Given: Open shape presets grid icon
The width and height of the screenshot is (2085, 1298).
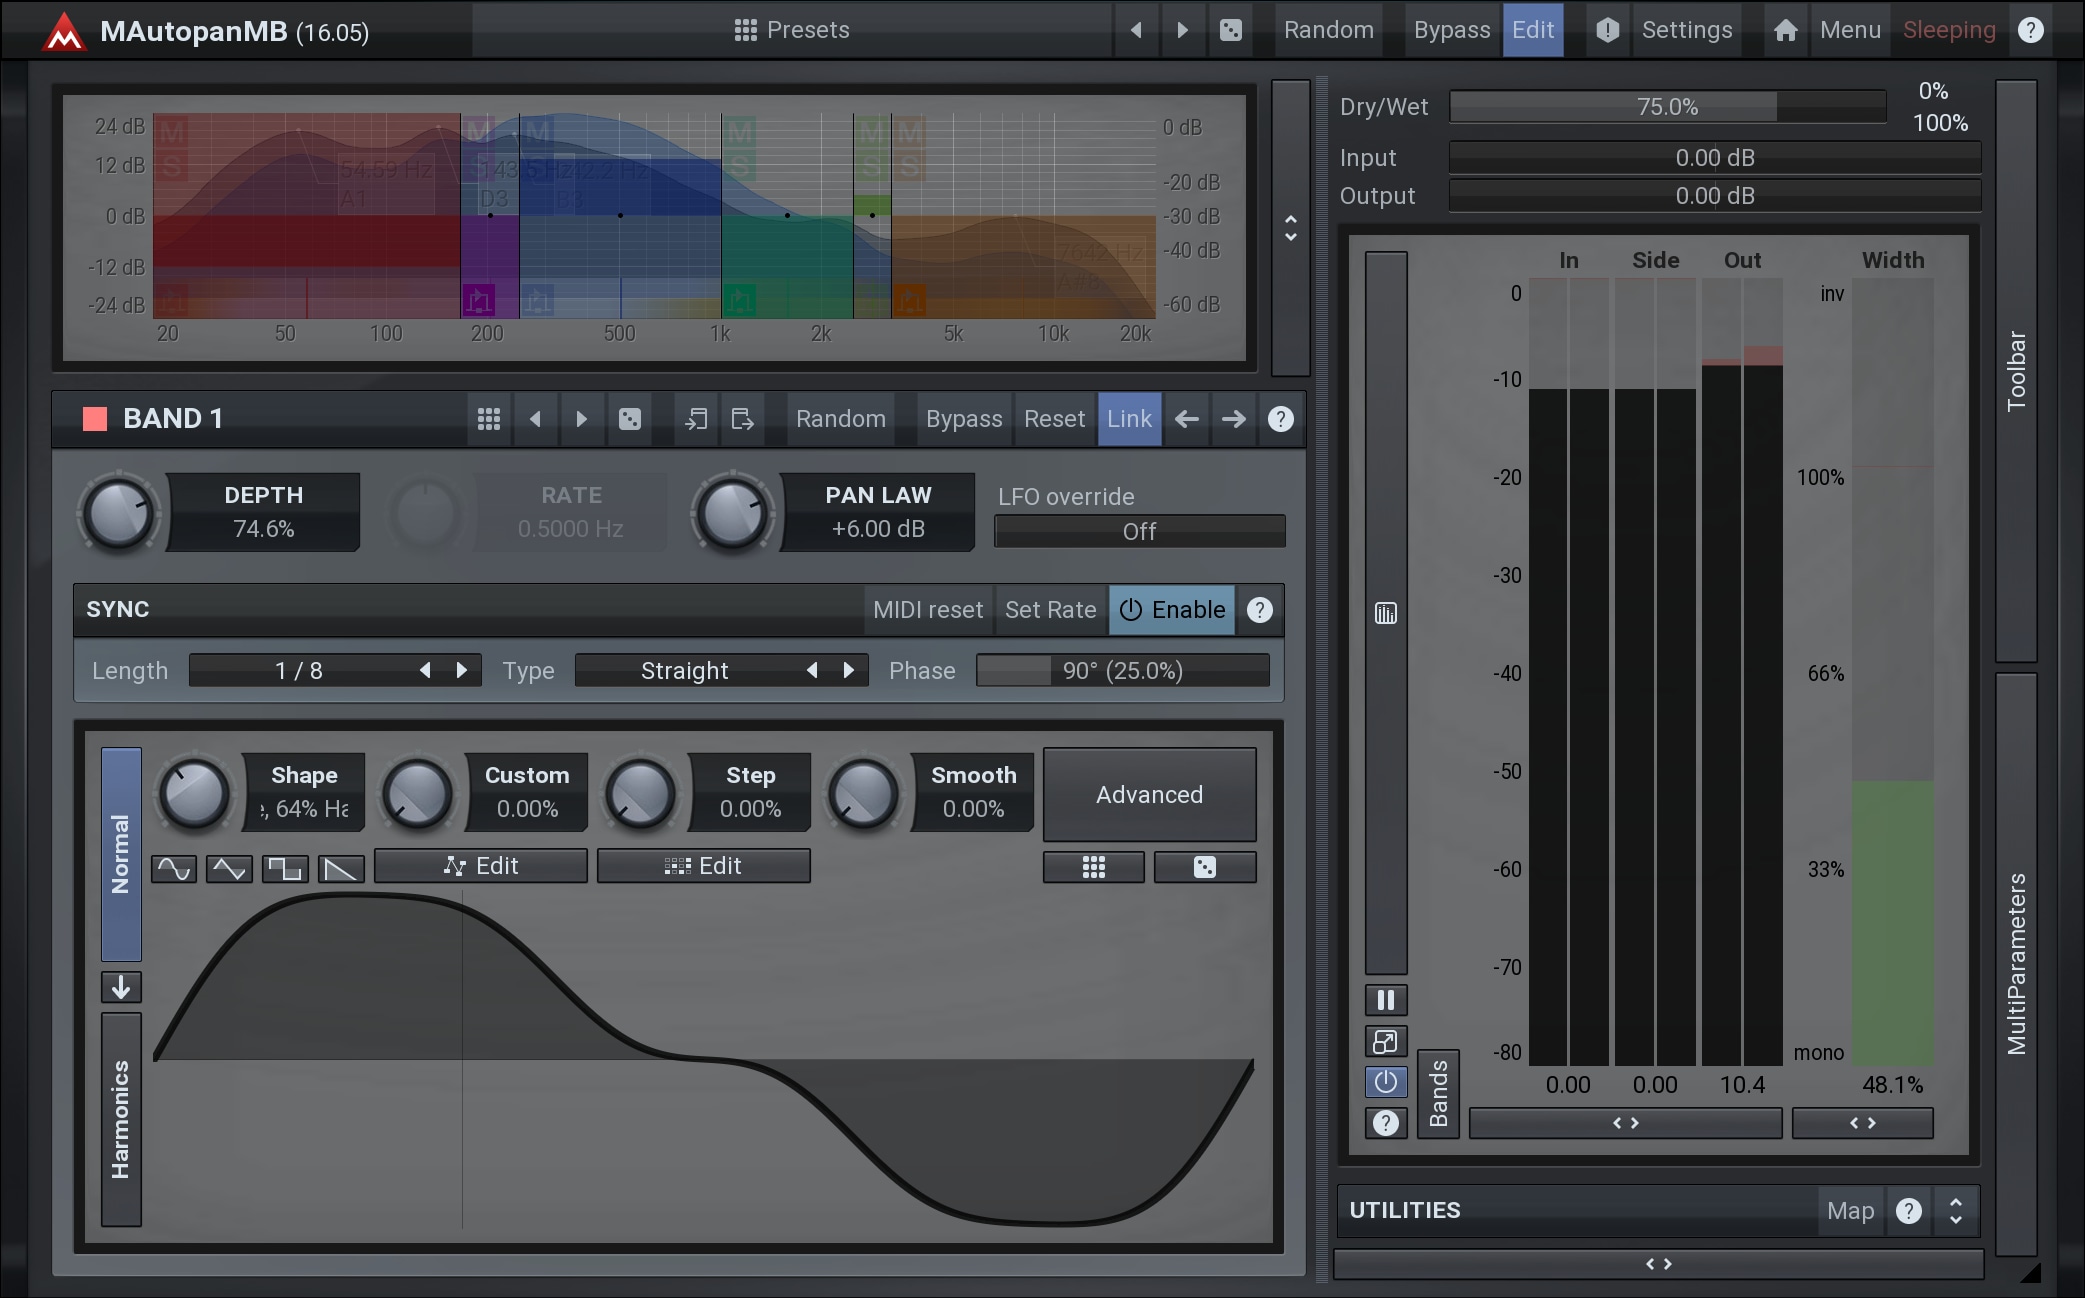Looking at the screenshot, I should (x=1094, y=867).
